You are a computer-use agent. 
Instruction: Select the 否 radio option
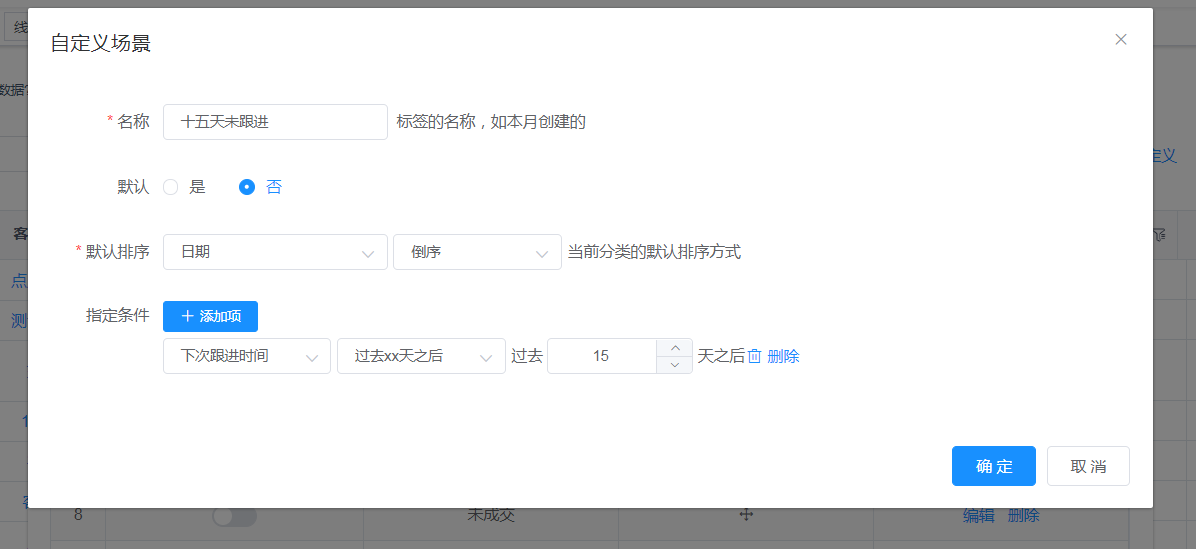coord(247,187)
